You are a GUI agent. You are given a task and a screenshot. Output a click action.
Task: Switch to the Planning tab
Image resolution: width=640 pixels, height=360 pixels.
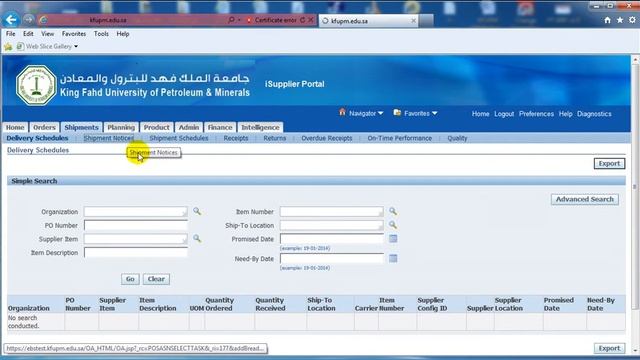pyautogui.click(x=121, y=127)
